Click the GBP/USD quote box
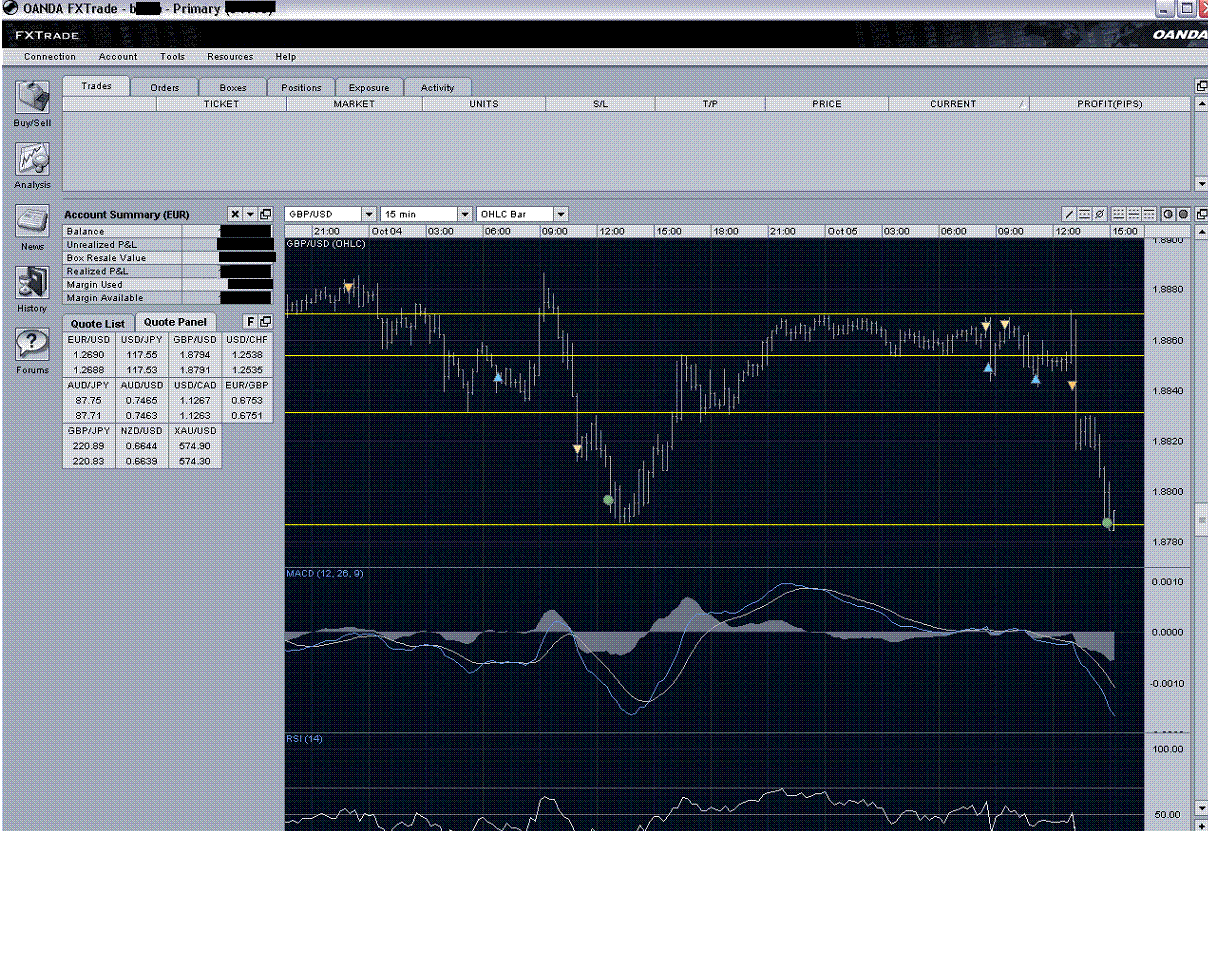The width and height of the screenshot is (1216, 973). coord(194,355)
